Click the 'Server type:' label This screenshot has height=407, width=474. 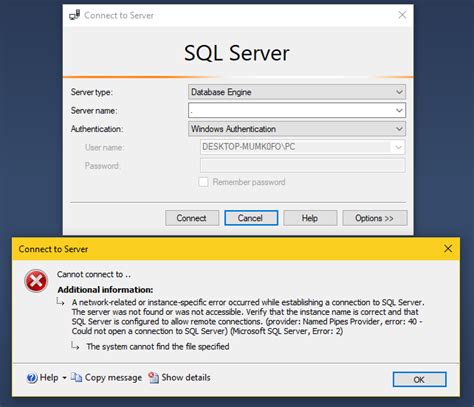click(x=92, y=92)
